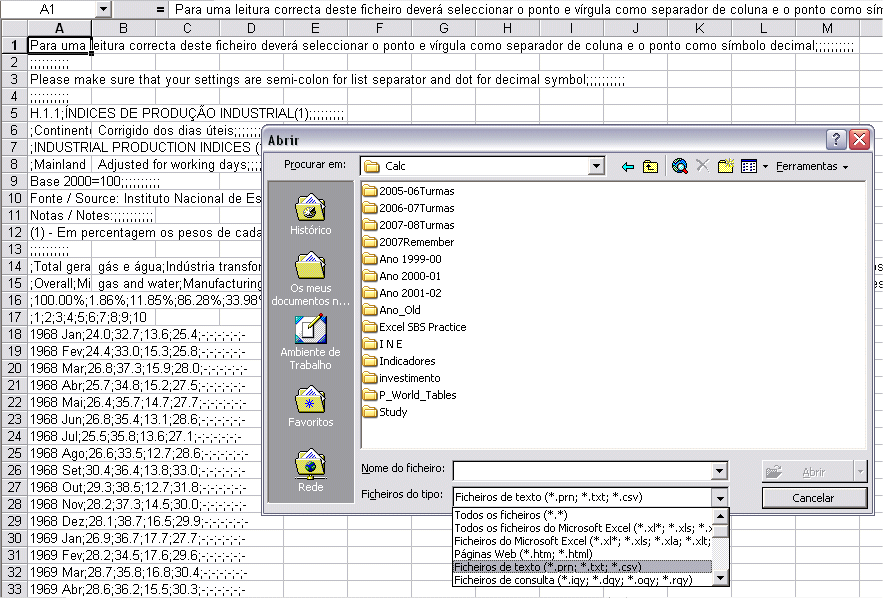Select the Ano_Old folder
This screenshot has width=883, height=598.
coord(393,310)
